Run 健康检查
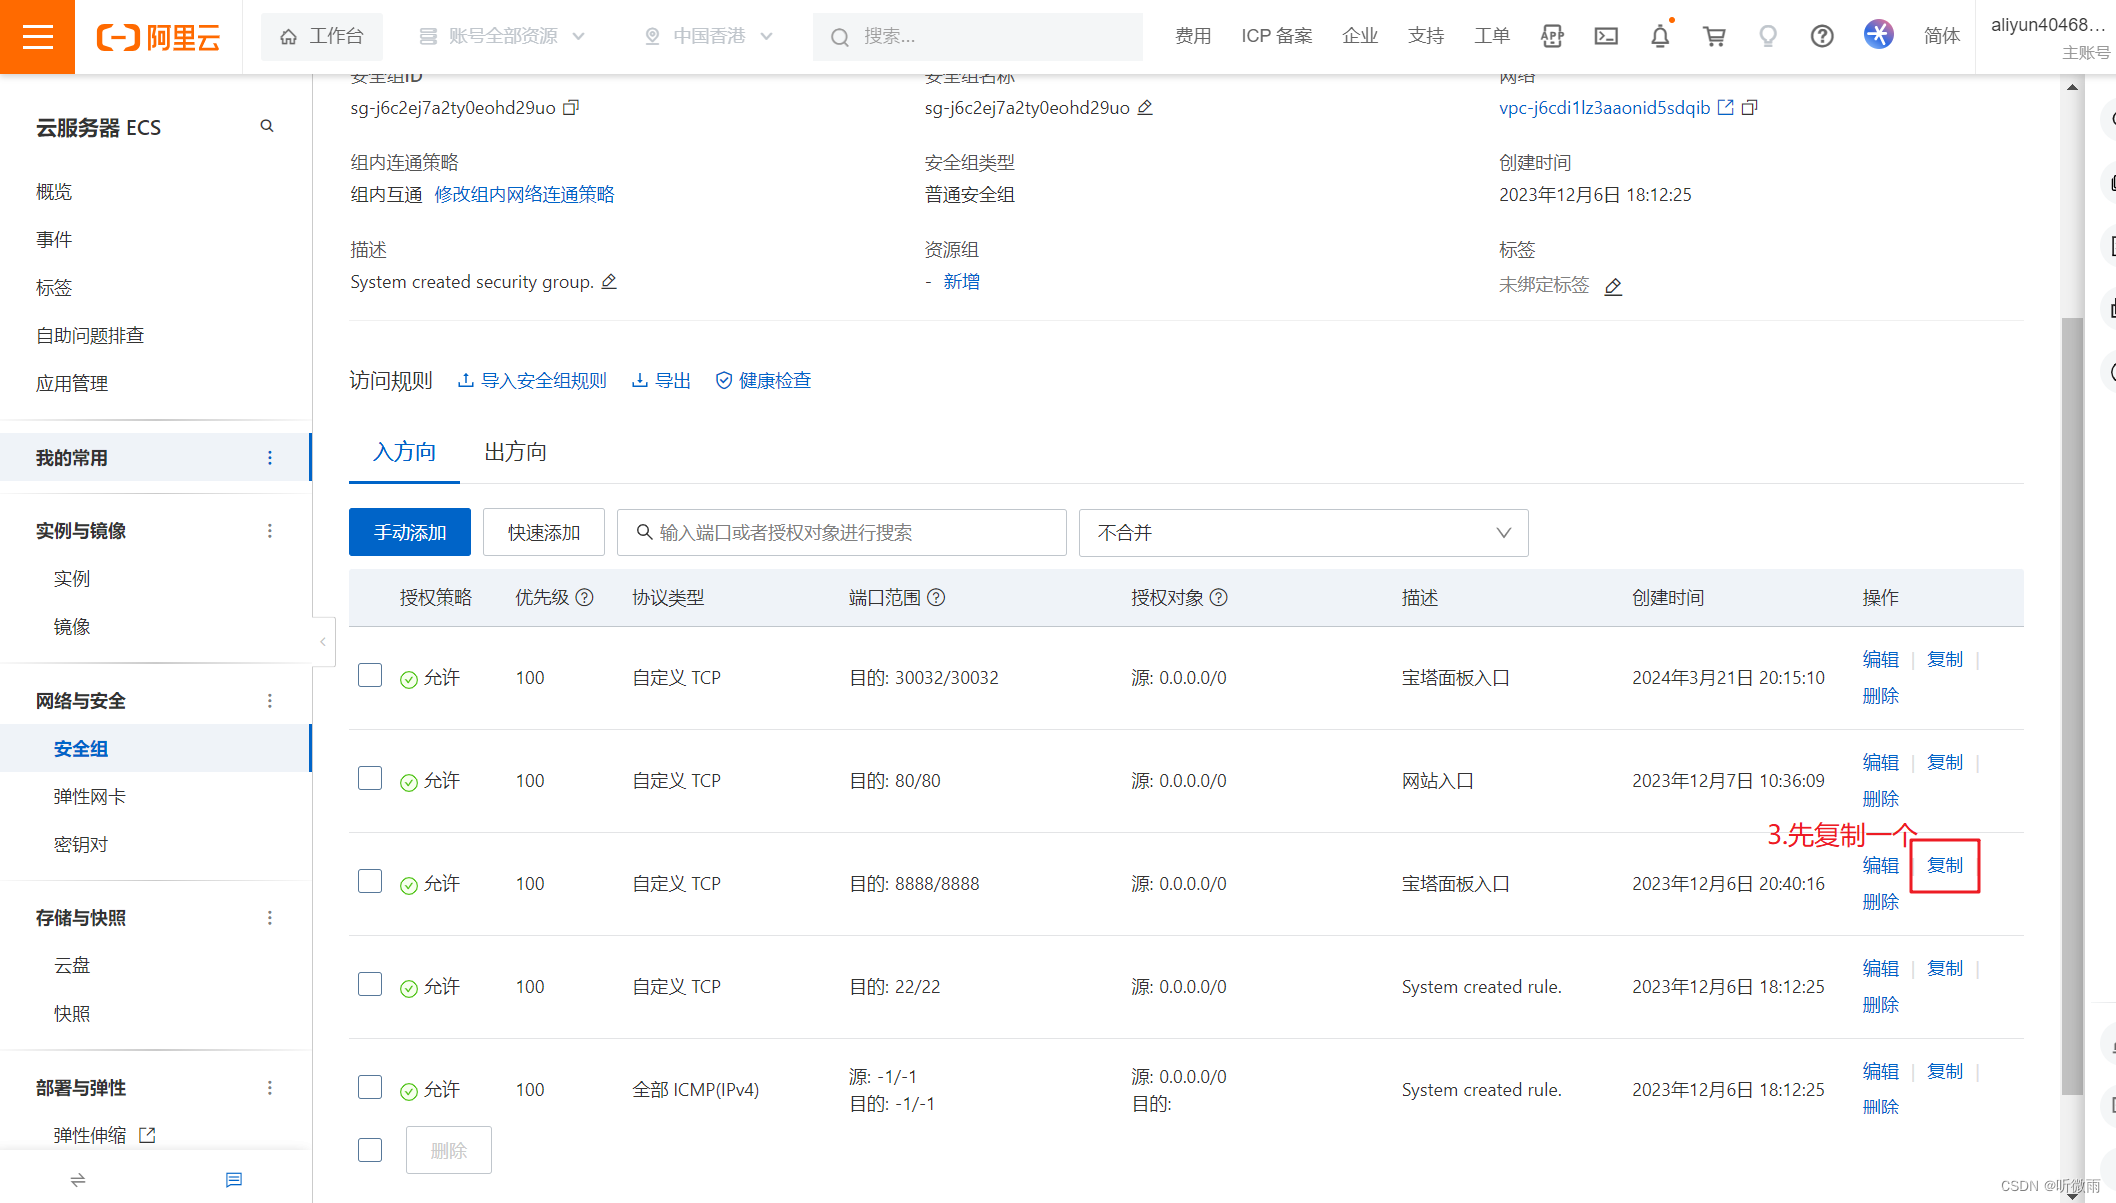Image resolution: width=2116 pixels, height=1203 pixels. (x=763, y=381)
